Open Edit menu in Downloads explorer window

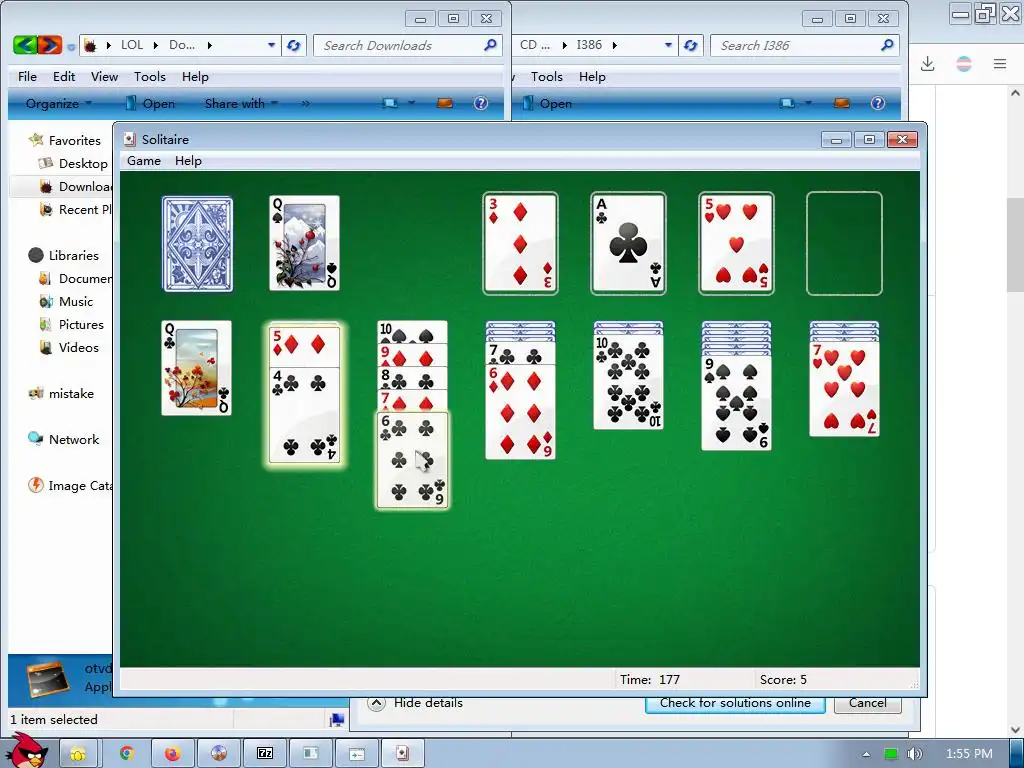(64, 76)
